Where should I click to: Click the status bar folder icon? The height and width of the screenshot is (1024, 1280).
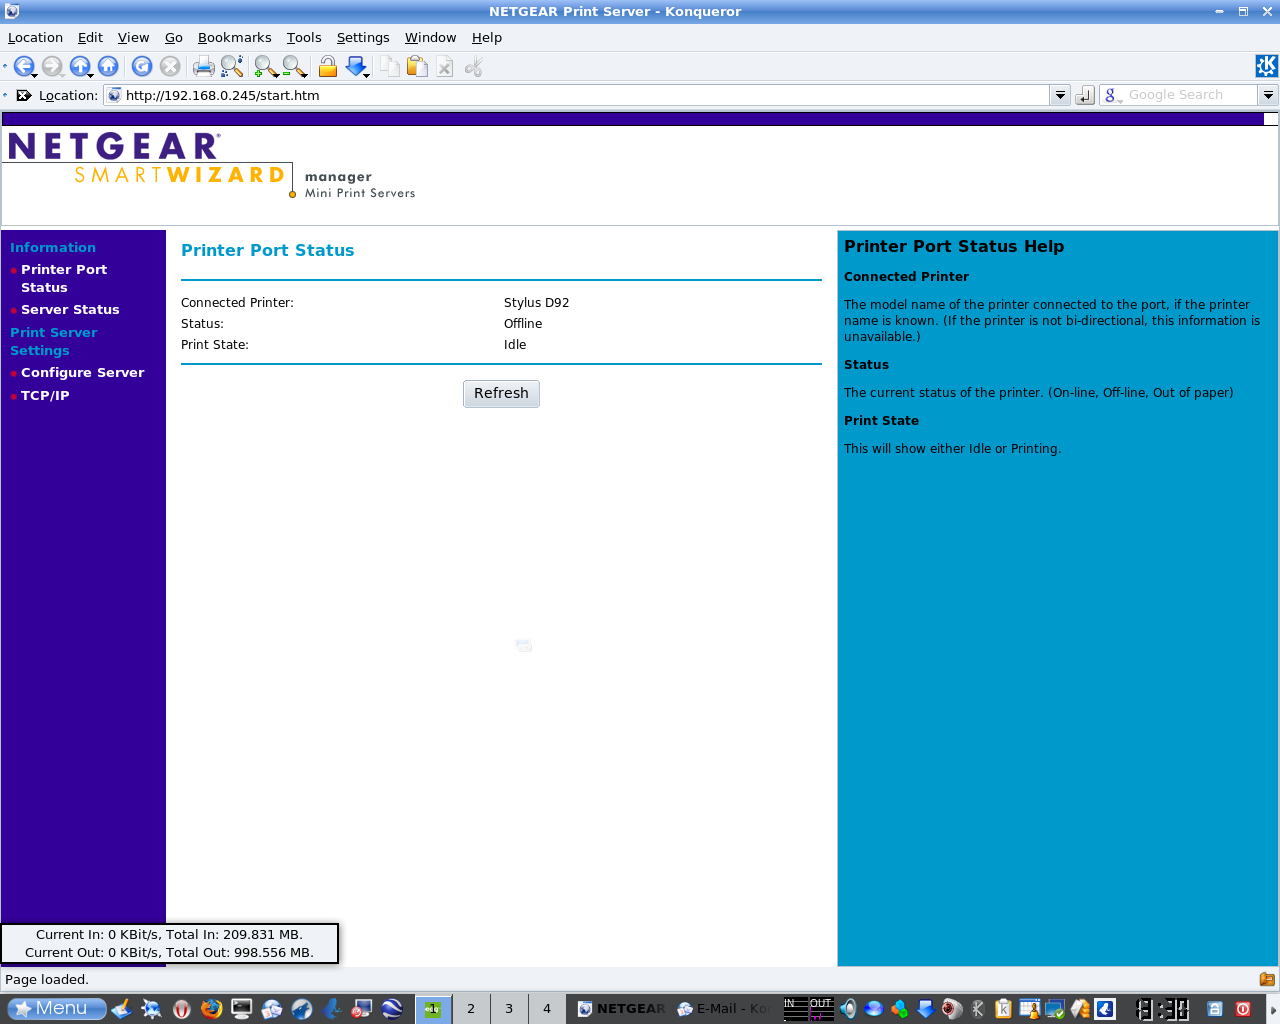pyautogui.click(x=1267, y=980)
